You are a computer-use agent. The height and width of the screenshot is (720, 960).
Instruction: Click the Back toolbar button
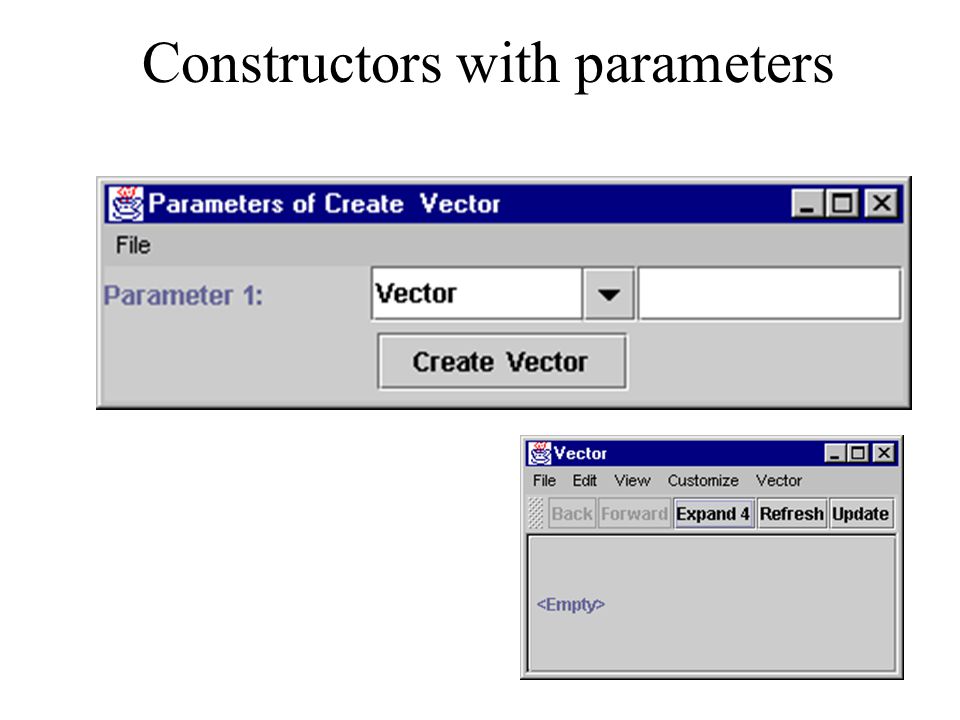572,513
